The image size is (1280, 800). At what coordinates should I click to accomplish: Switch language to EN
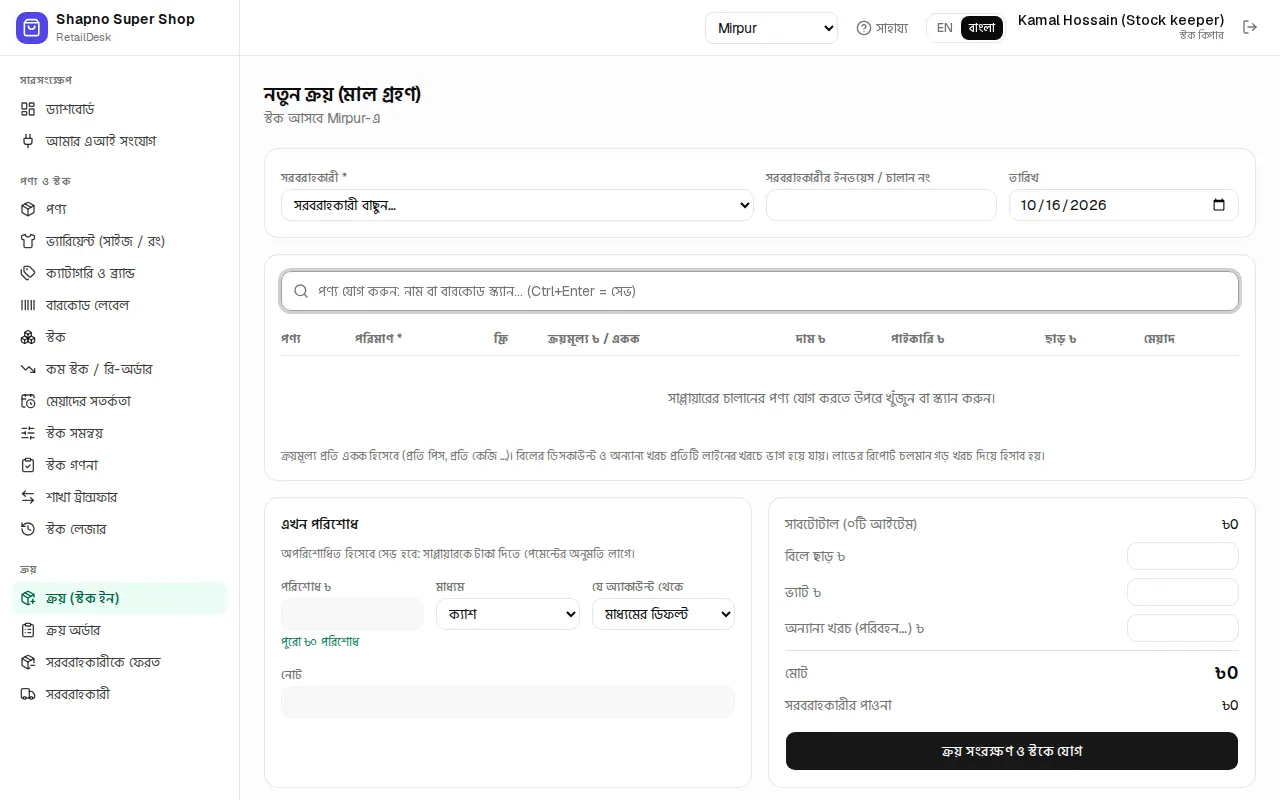pos(944,28)
